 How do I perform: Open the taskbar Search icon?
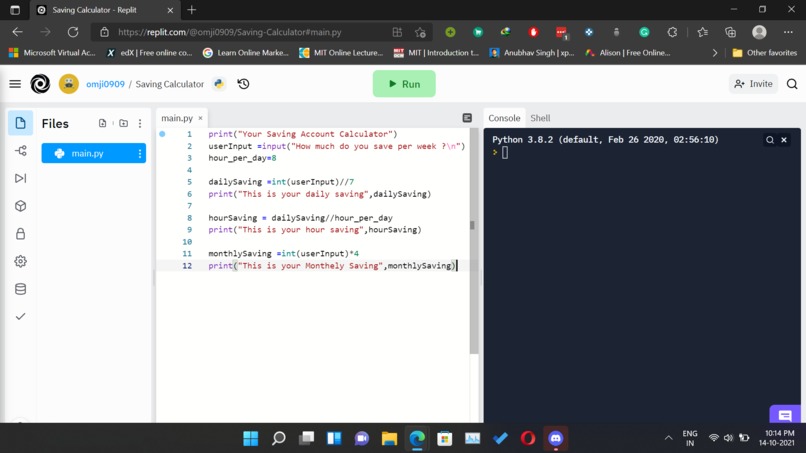[279, 438]
